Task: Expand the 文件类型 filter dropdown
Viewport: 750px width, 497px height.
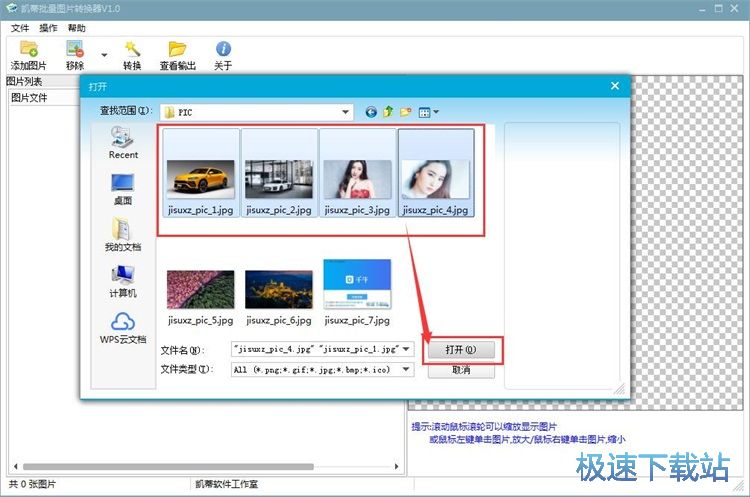Action: [x=406, y=370]
